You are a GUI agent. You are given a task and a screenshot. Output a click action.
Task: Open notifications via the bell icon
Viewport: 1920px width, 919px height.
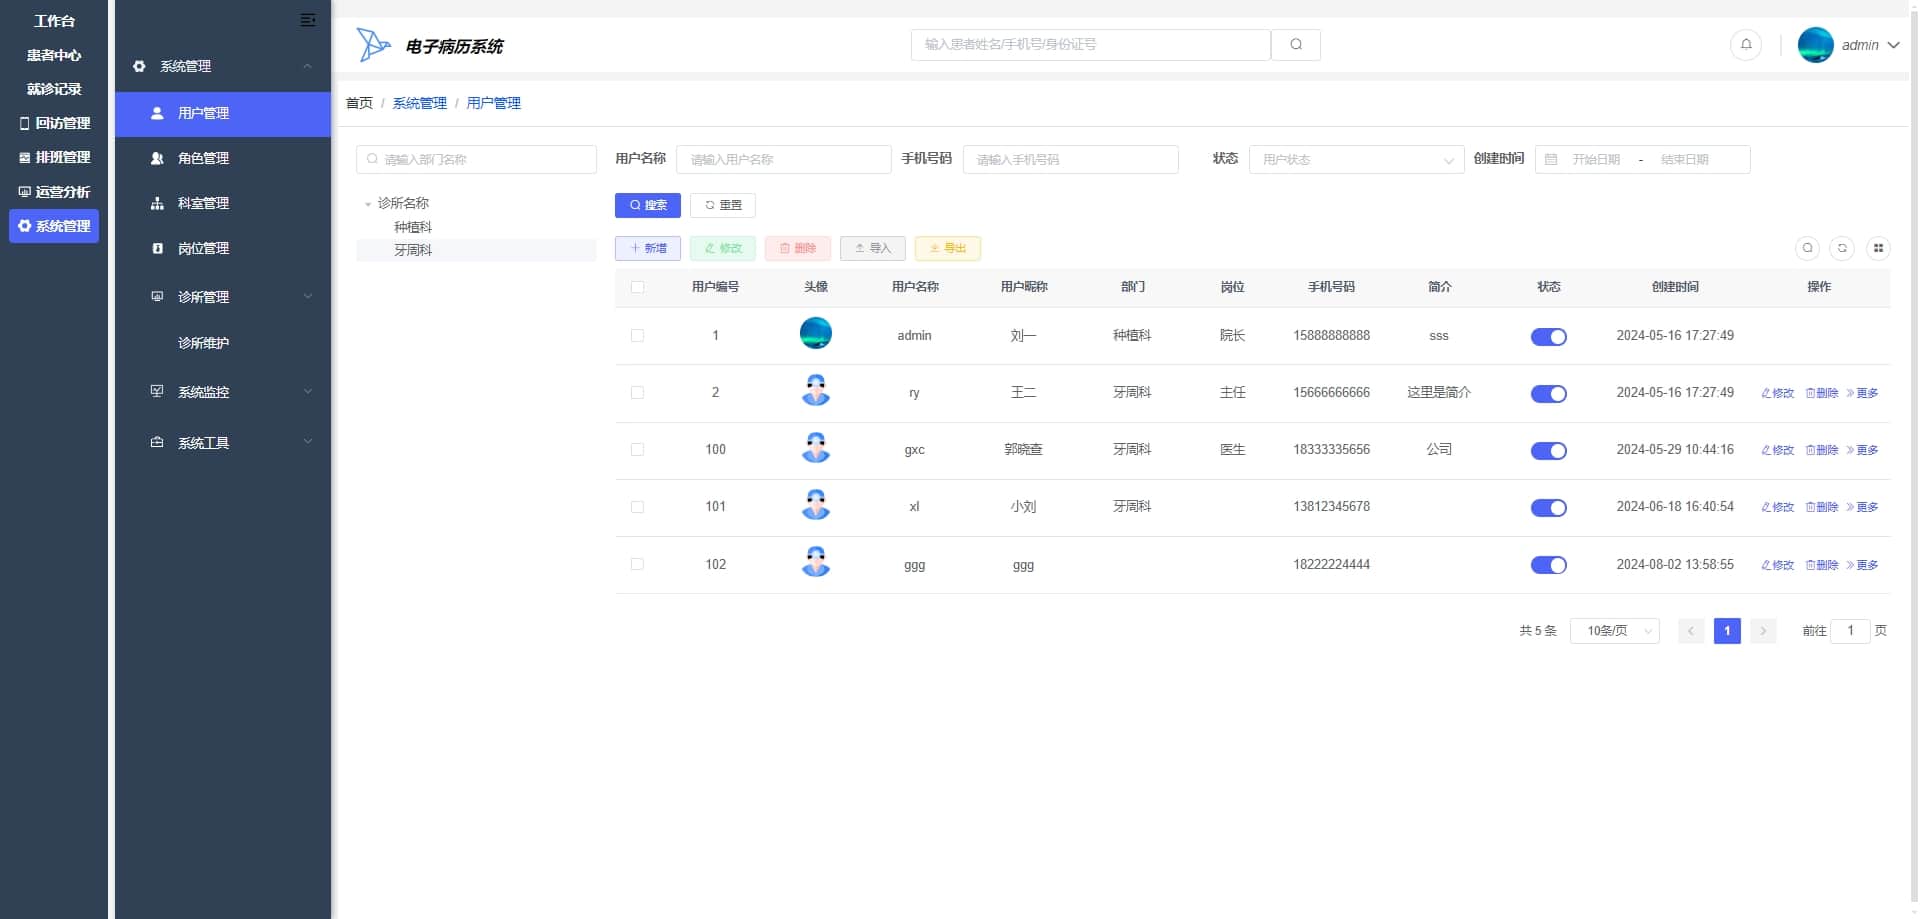1746,45
